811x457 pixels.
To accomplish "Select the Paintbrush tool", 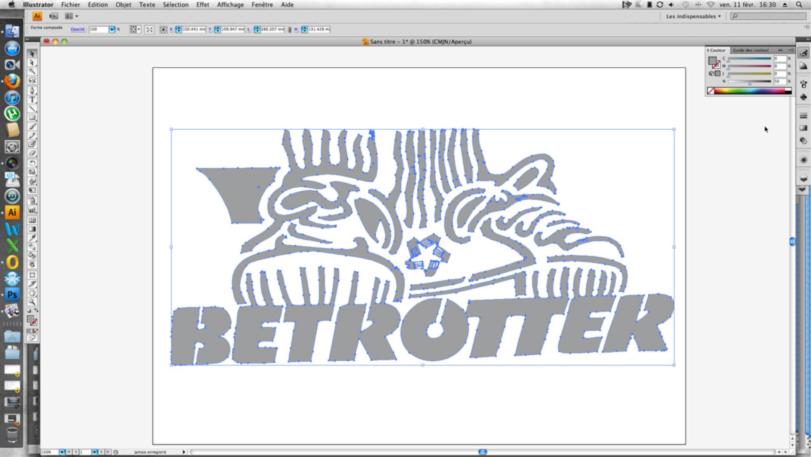I will (32, 127).
